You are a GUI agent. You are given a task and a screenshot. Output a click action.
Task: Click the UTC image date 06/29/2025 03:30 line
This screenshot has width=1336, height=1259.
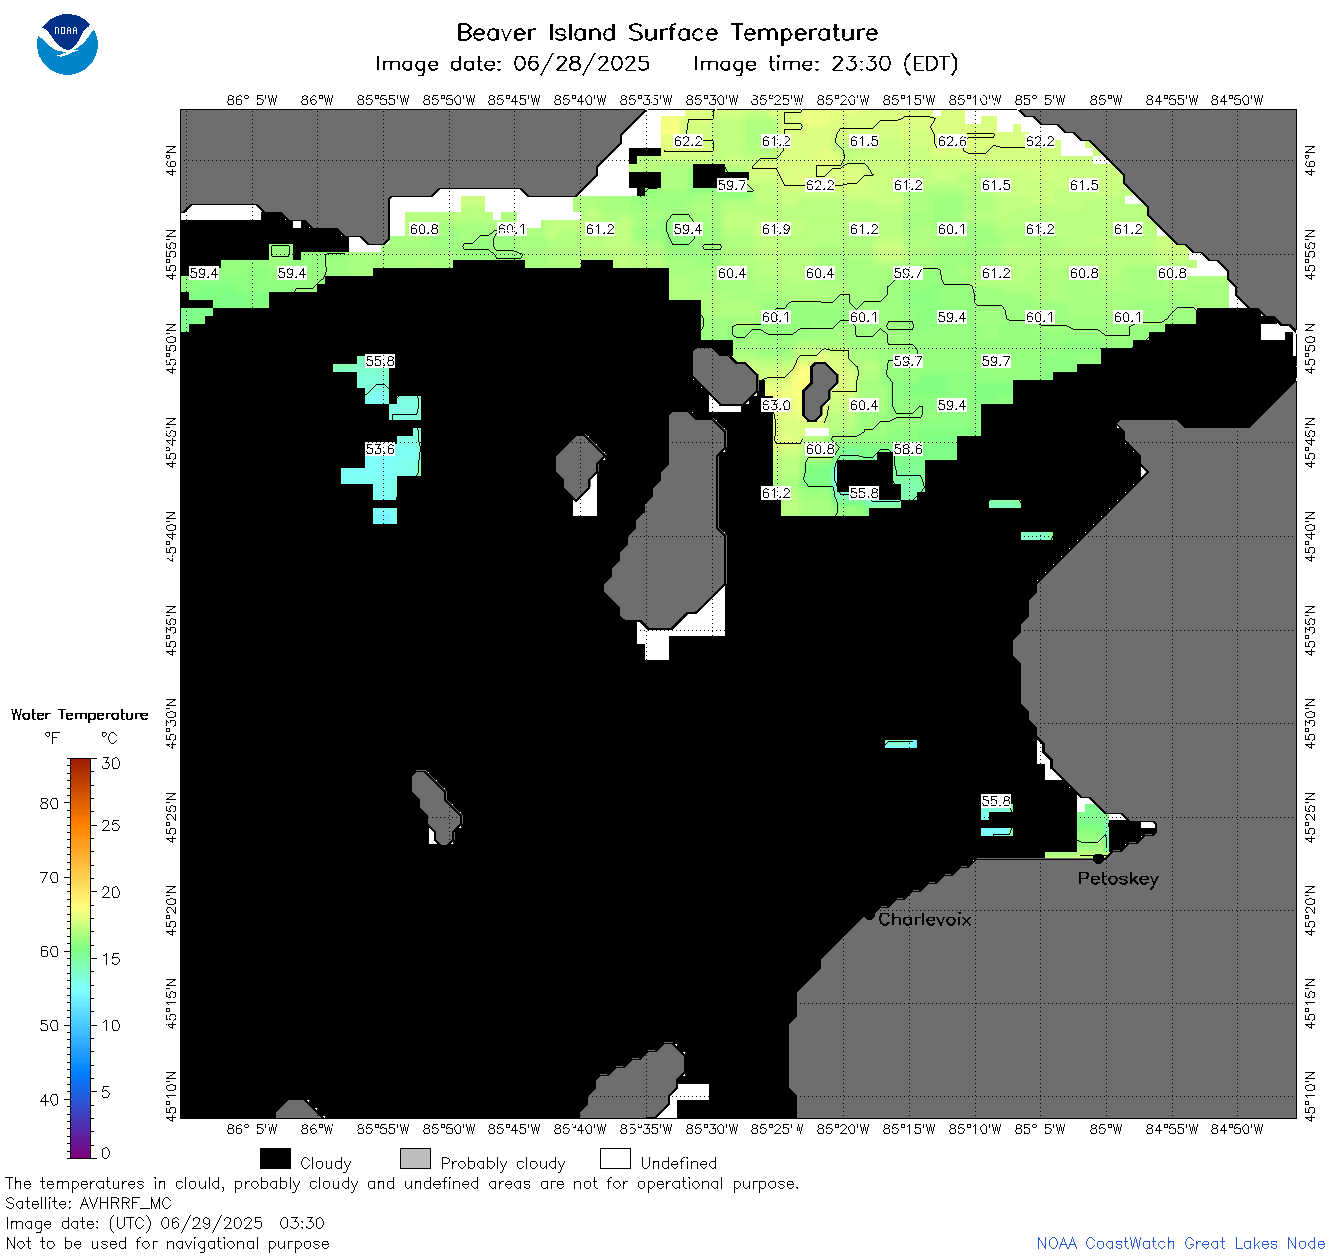pos(165,1223)
